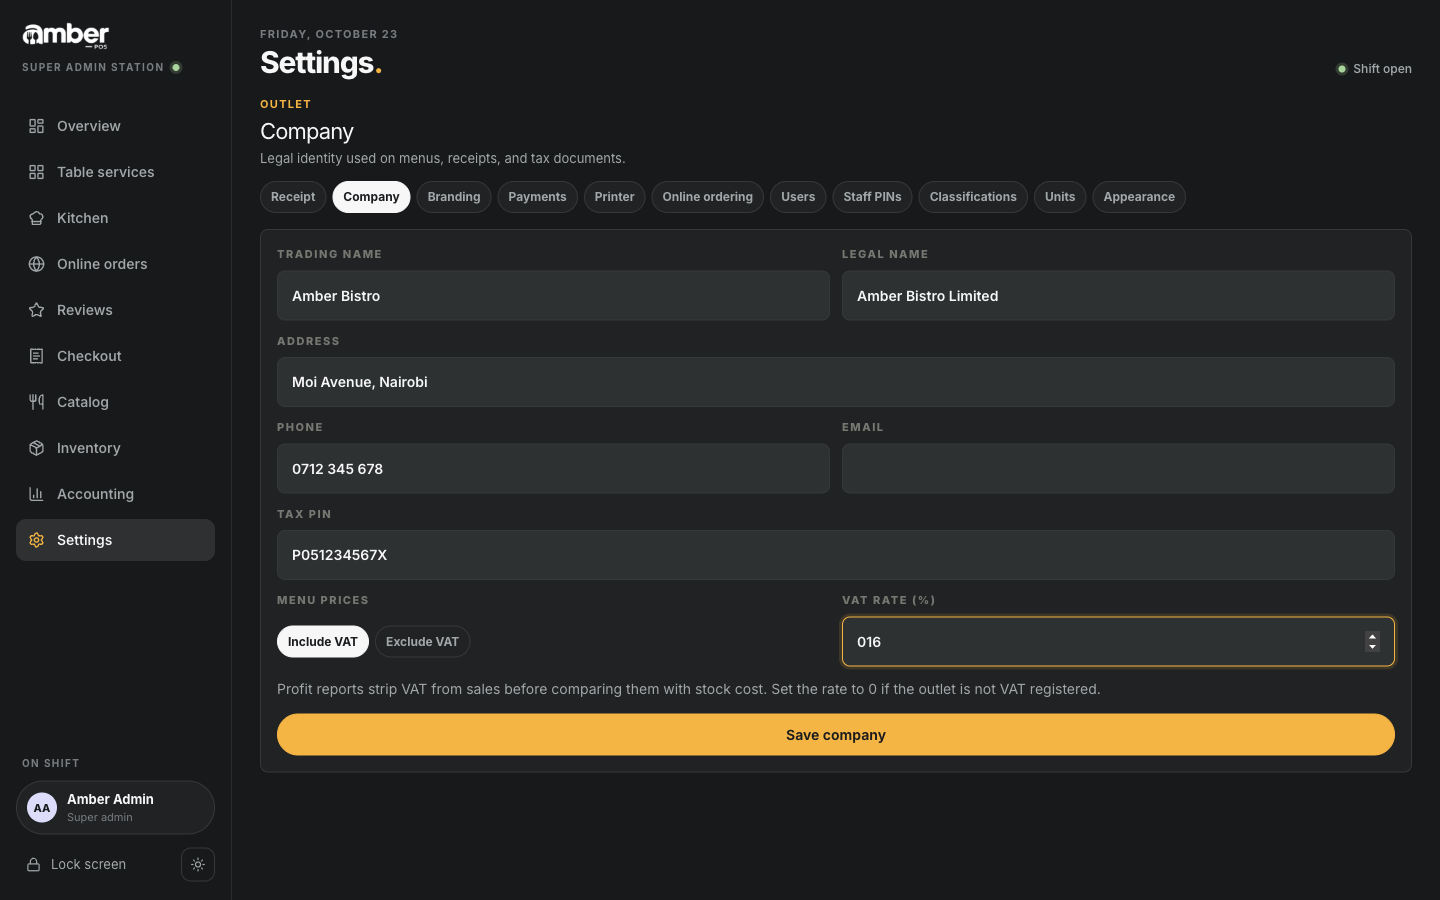Click the Table services grid icon

[36, 172]
